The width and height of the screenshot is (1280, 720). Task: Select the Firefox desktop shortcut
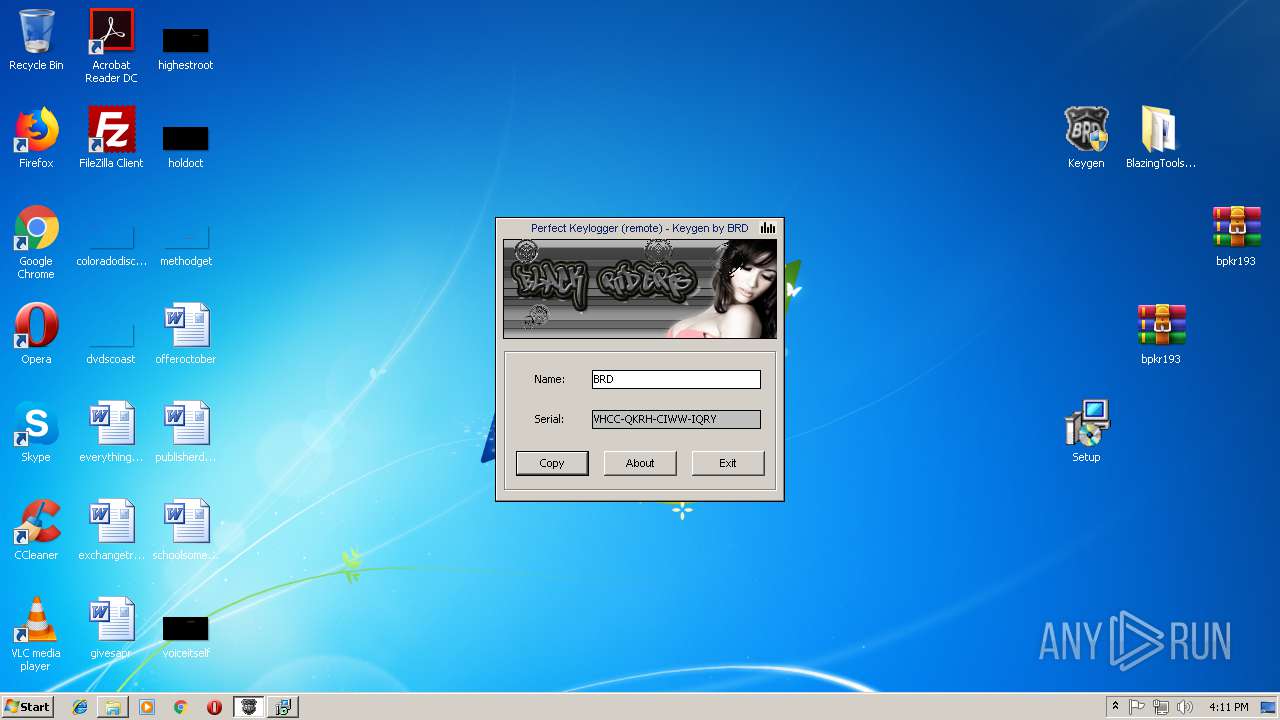(x=36, y=138)
